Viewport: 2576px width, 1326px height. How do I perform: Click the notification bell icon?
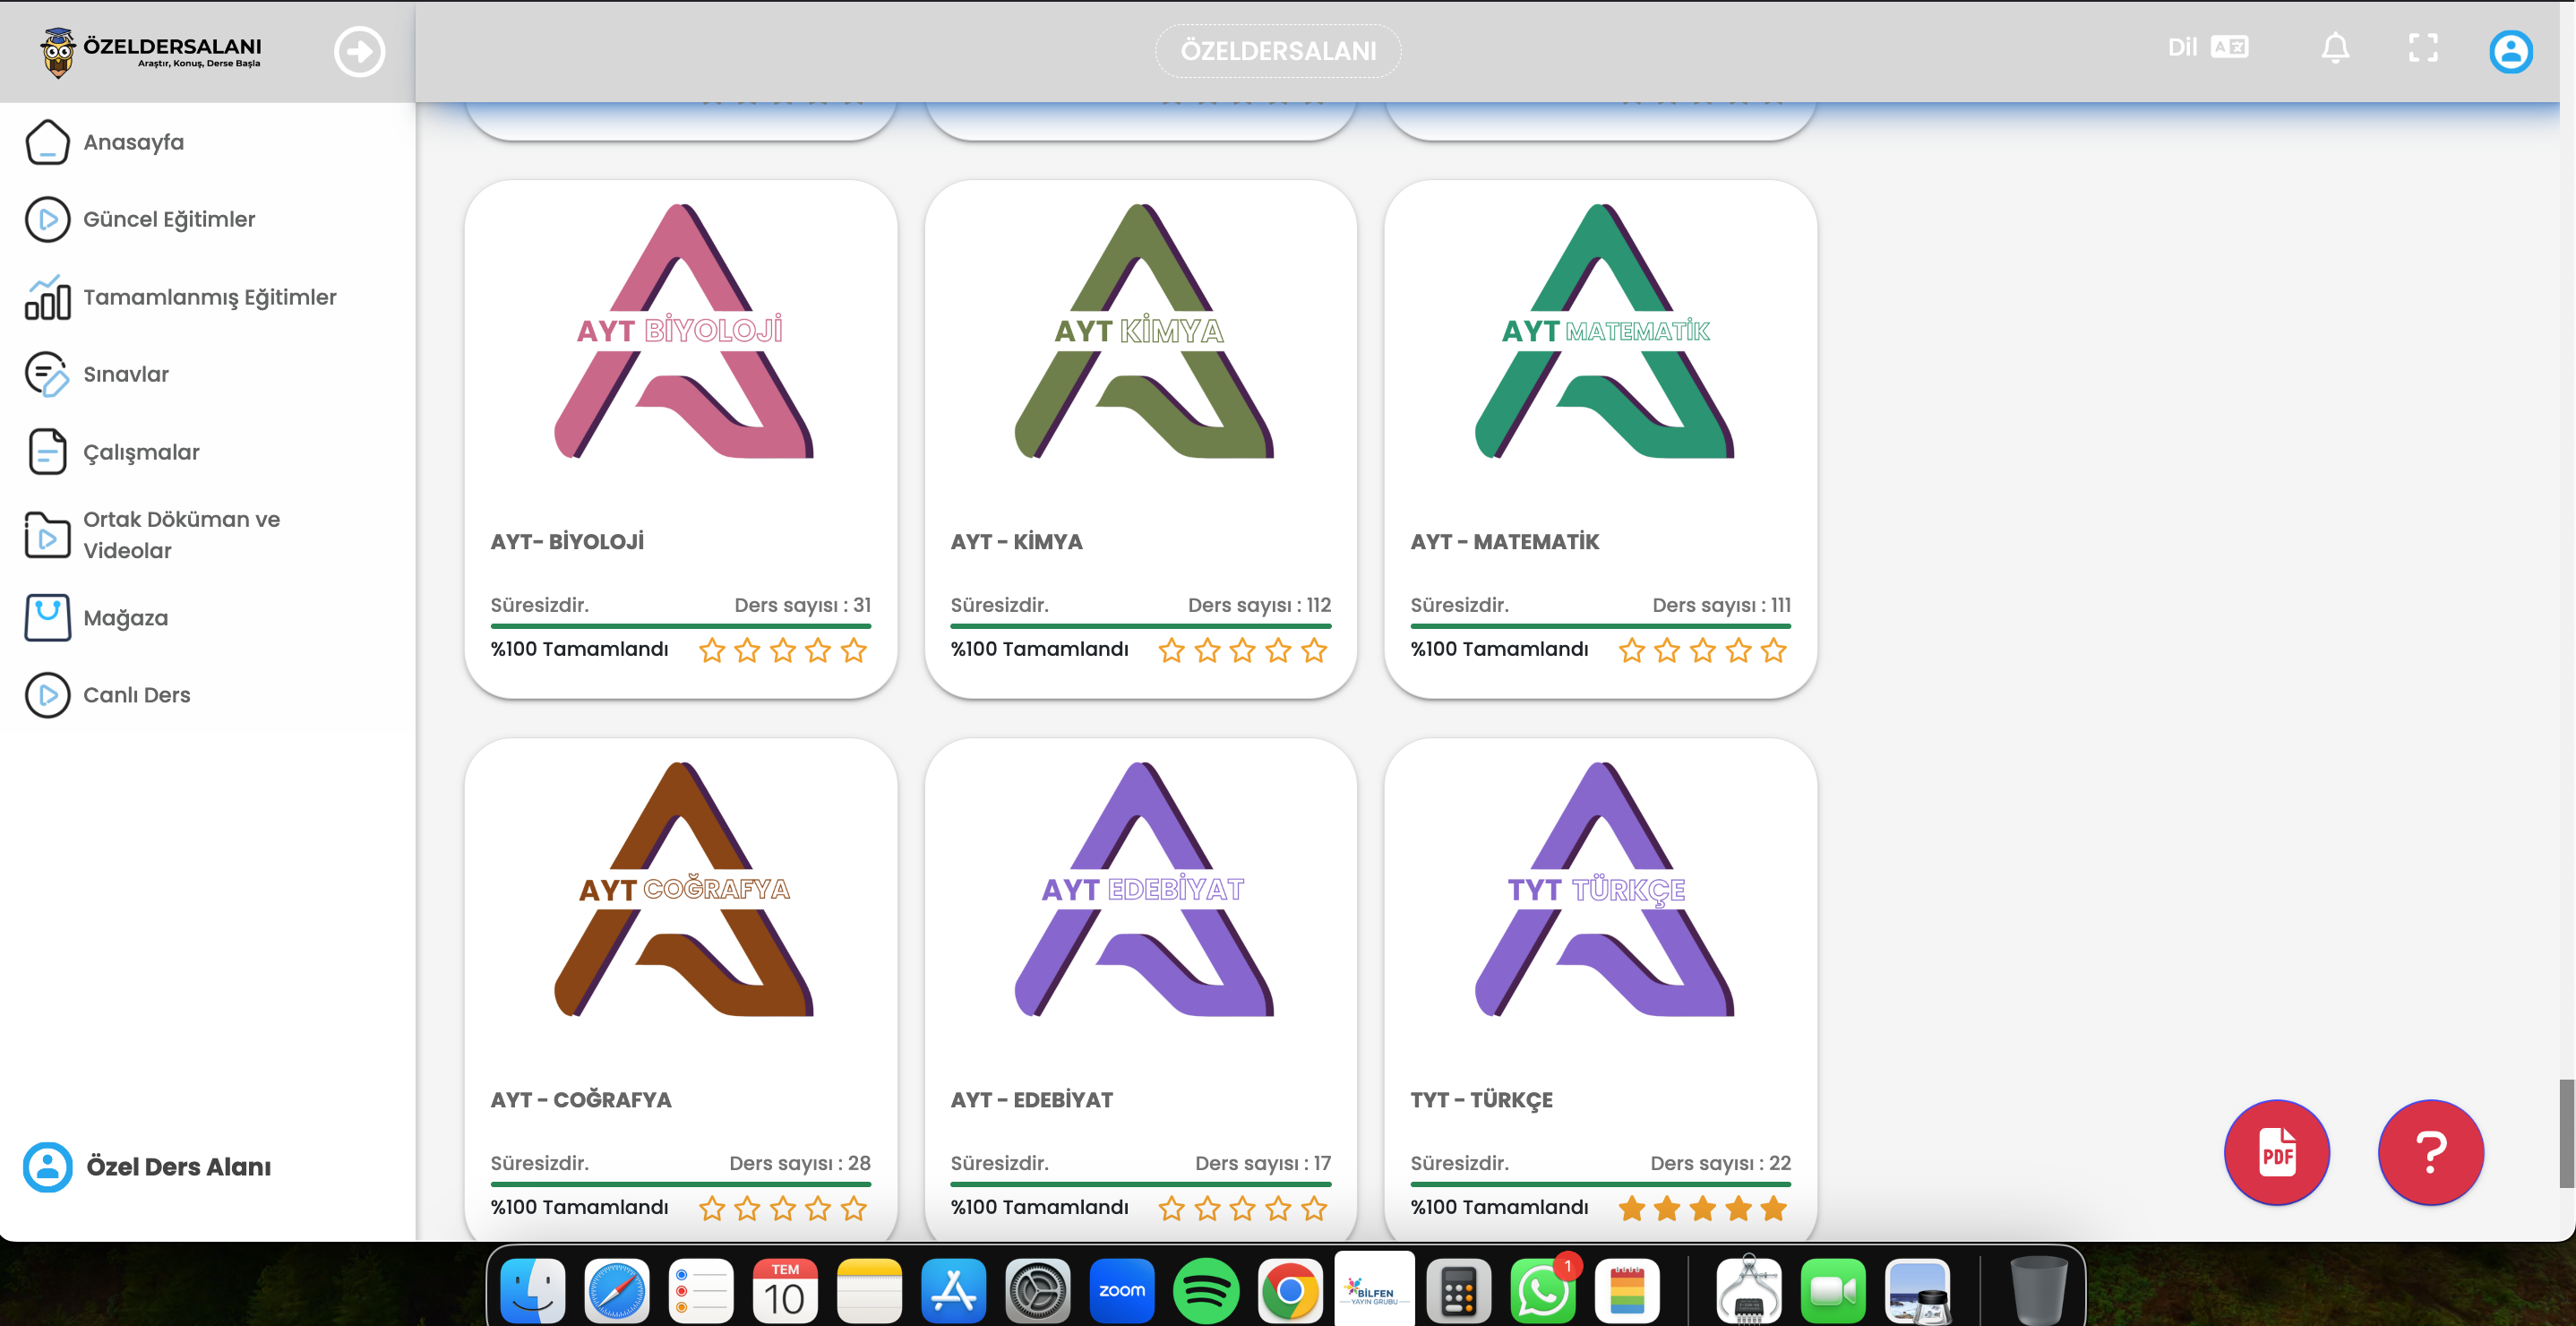(2334, 48)
